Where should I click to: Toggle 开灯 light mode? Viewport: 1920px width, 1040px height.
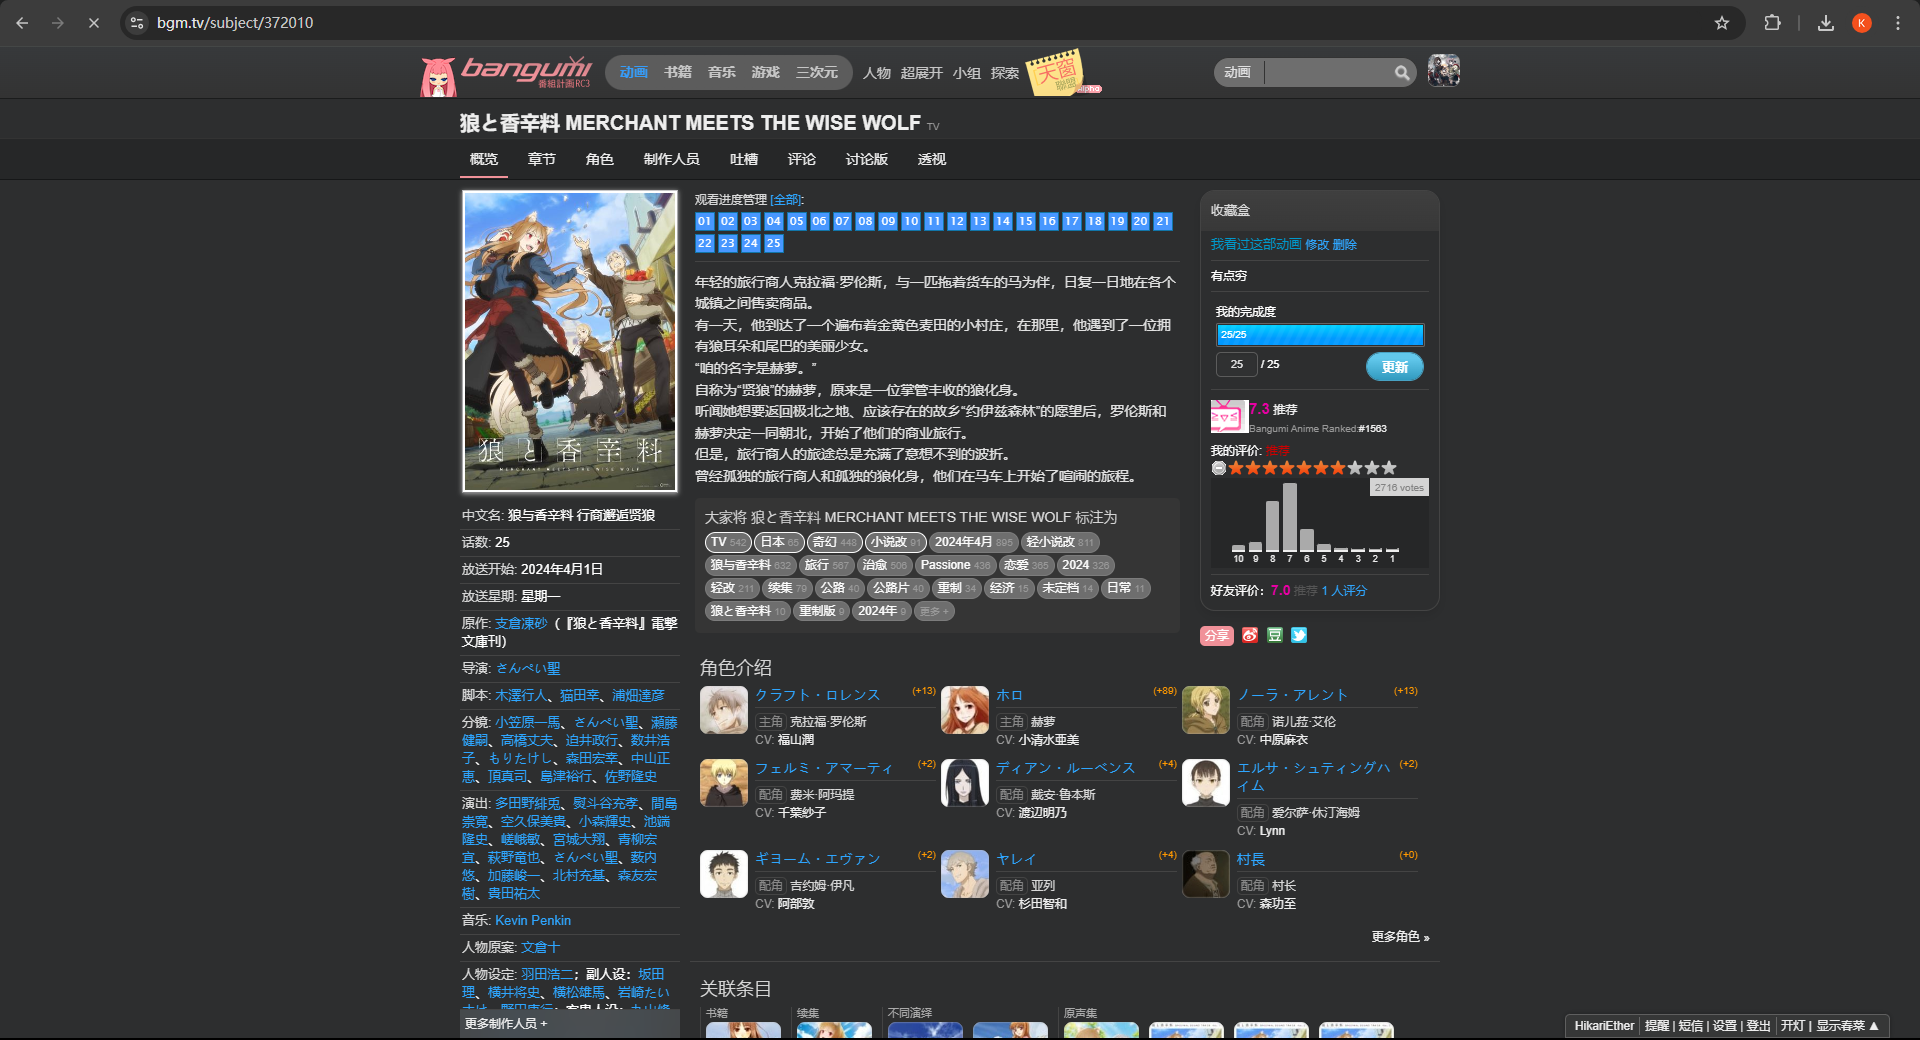pos(1793,1026)
